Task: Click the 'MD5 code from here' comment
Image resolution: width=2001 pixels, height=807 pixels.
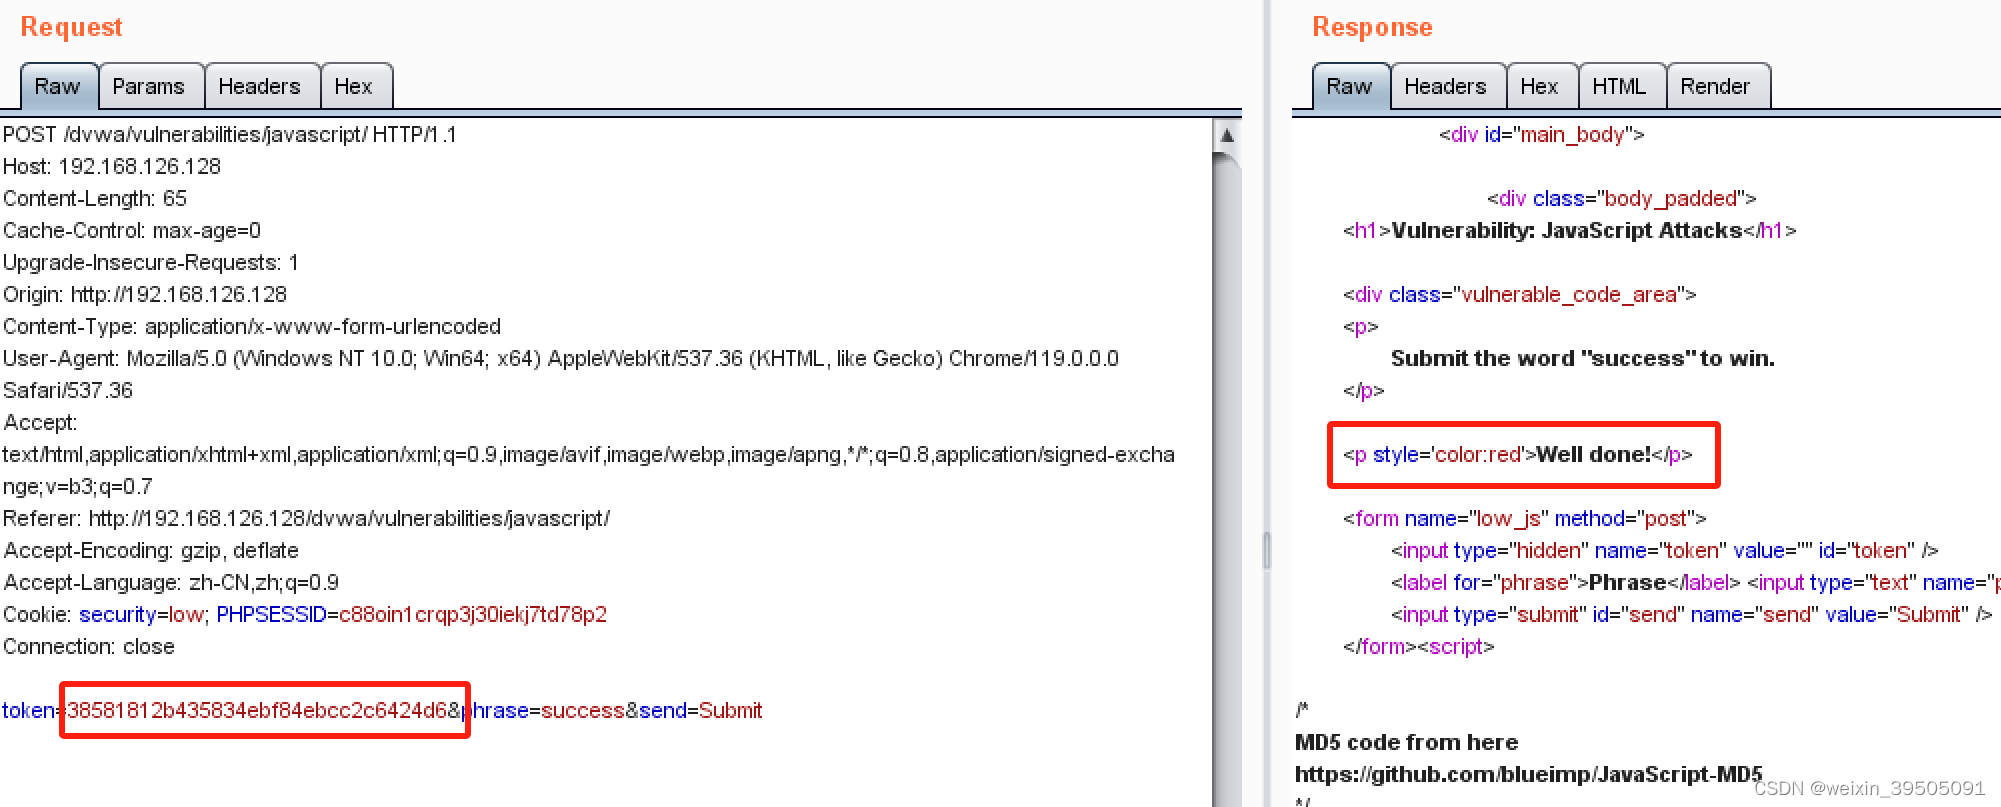Action: tap(1407, 742)
